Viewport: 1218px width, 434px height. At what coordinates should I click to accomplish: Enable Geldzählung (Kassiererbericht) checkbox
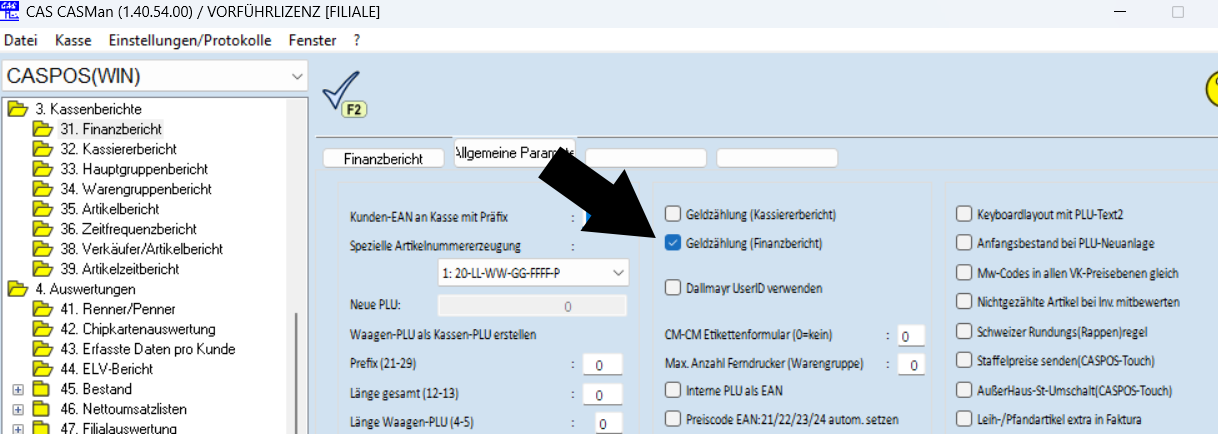pos(673,214)
